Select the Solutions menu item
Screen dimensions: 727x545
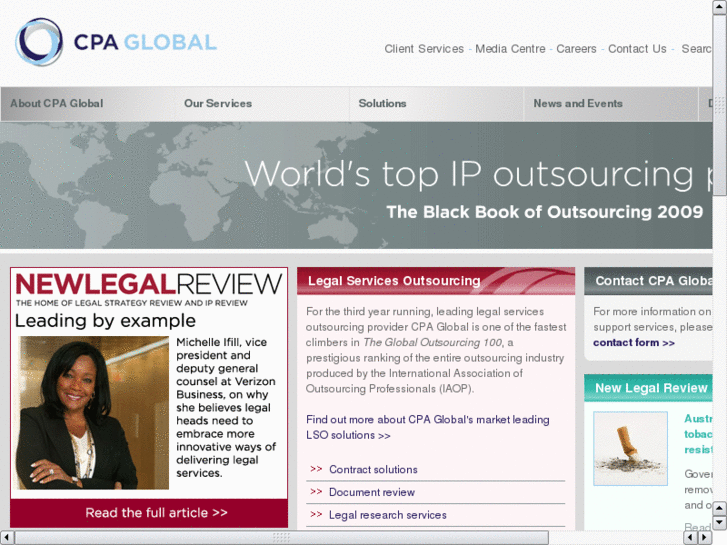(382, 103)
